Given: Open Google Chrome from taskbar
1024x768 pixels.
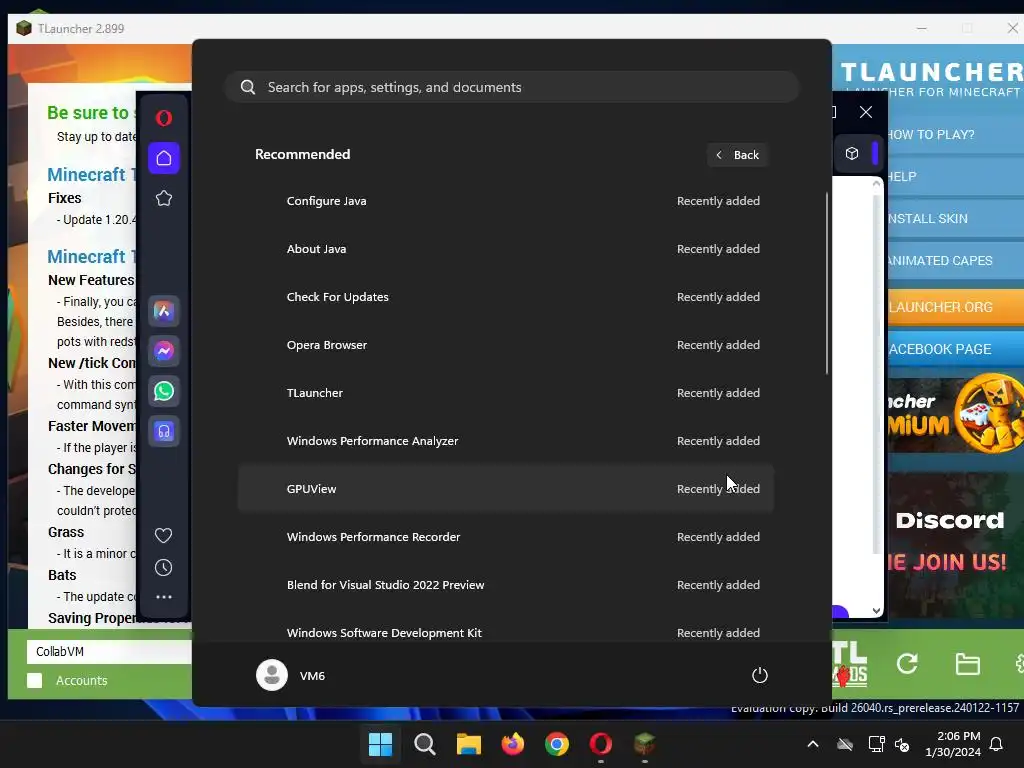Looking at the screenshot, I should coord(556,744).
